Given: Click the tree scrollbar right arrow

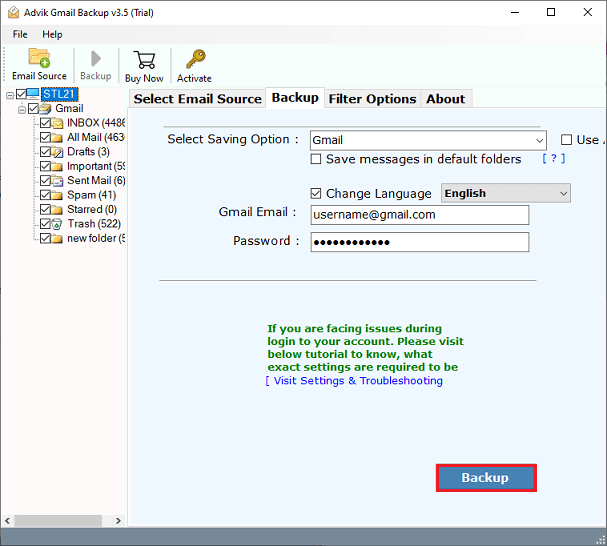Looking at the screenshot, I should pos(118,521).
